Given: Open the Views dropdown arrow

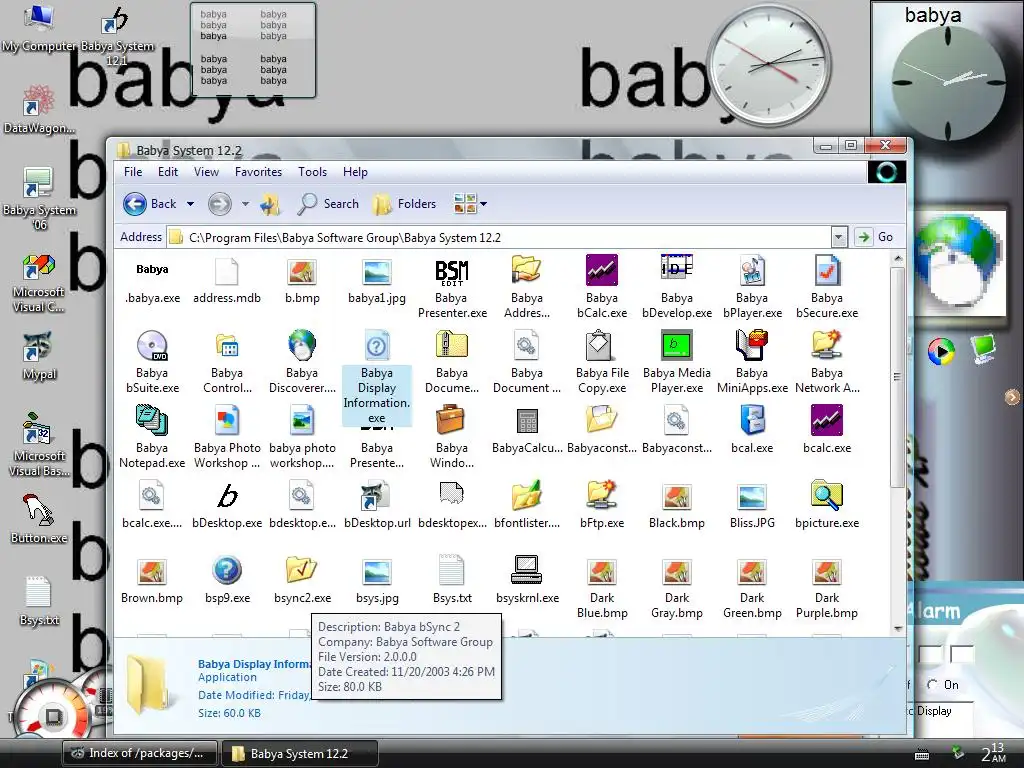Looking at the screenshot, I should click(484, 204).
